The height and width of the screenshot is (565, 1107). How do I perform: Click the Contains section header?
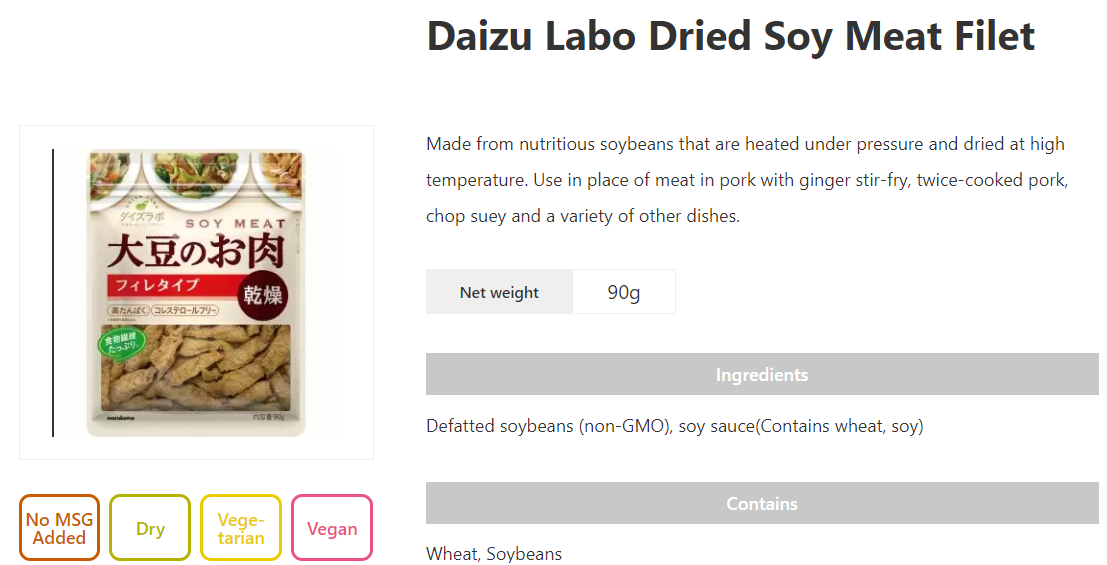tap(762, 503)
